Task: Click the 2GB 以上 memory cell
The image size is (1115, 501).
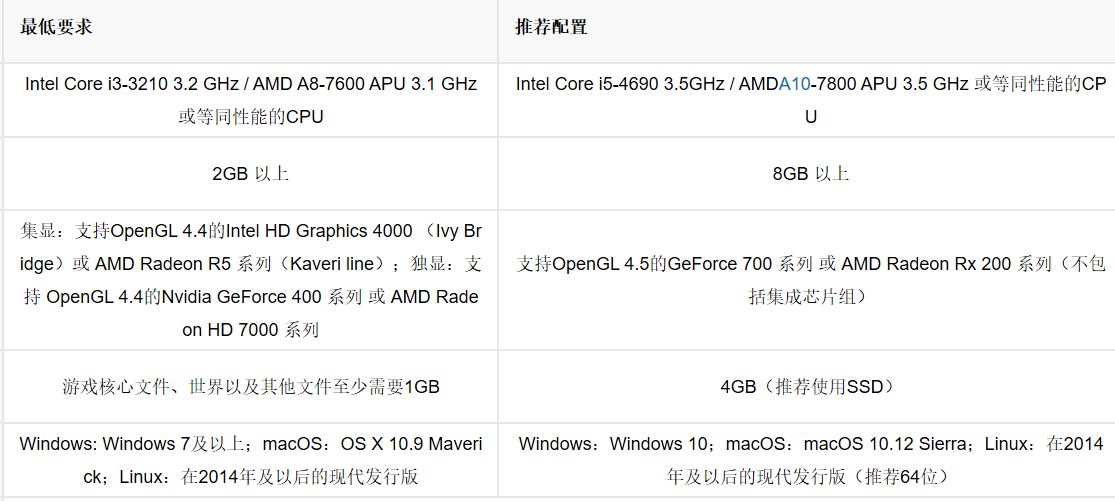Action: pyautogui.click(x=250, y=173)
